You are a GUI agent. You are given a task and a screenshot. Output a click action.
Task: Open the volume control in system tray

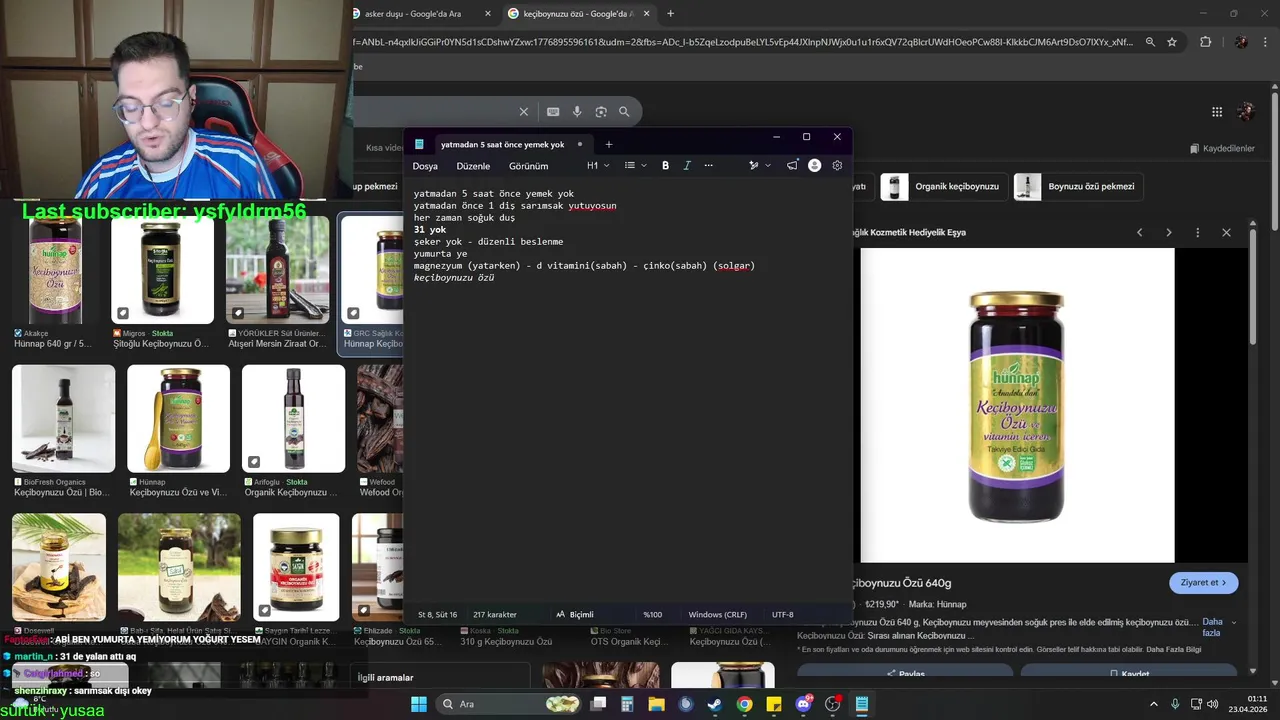coord(1213,704)
